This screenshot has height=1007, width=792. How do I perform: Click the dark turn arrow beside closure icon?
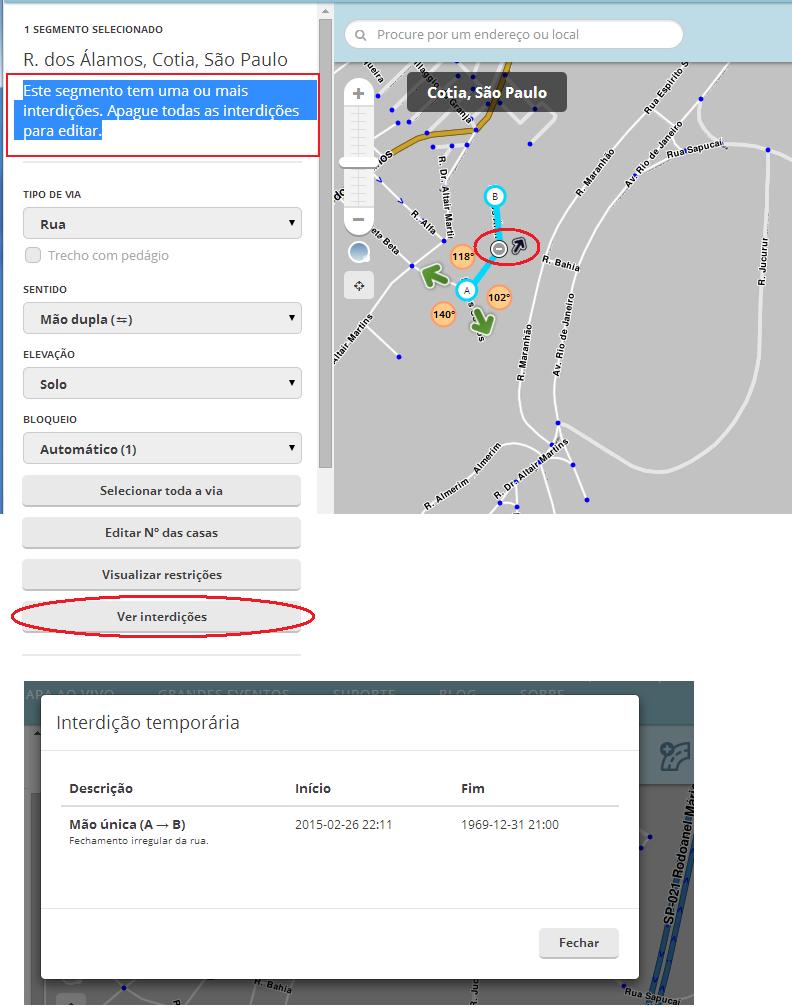(x=518, y=245)
